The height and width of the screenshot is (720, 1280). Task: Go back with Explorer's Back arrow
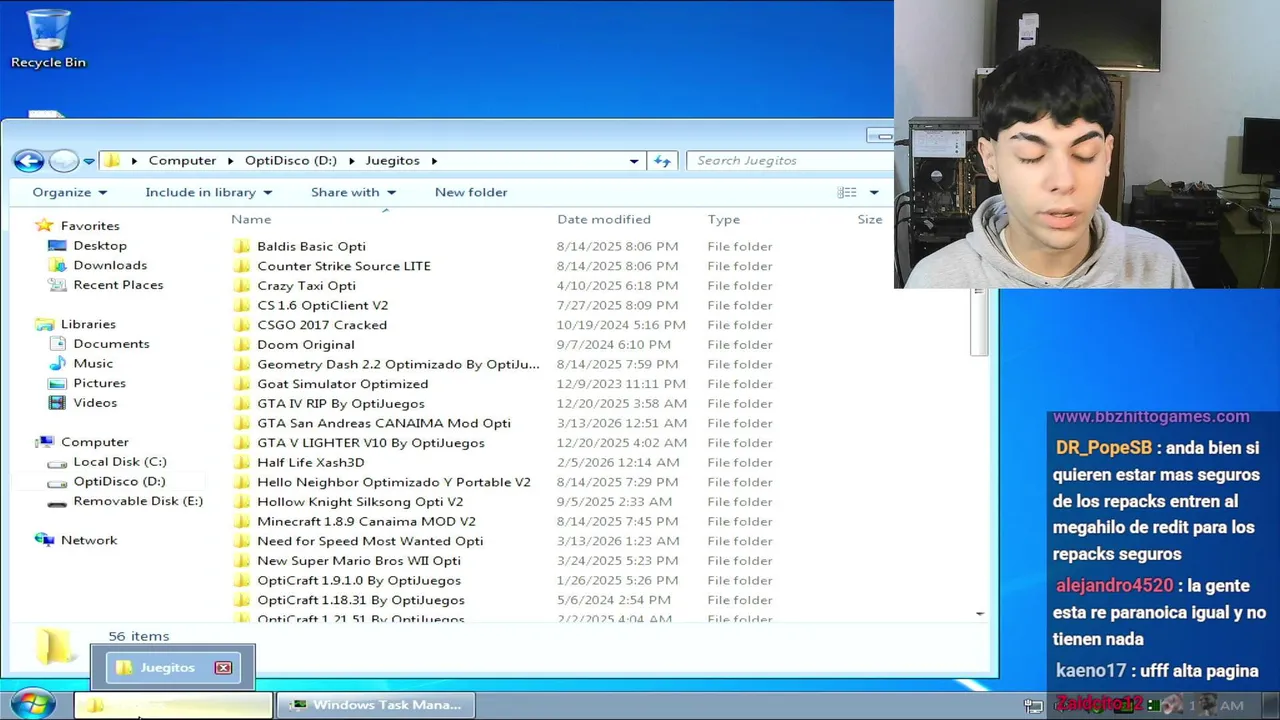[x=29, y=160]
